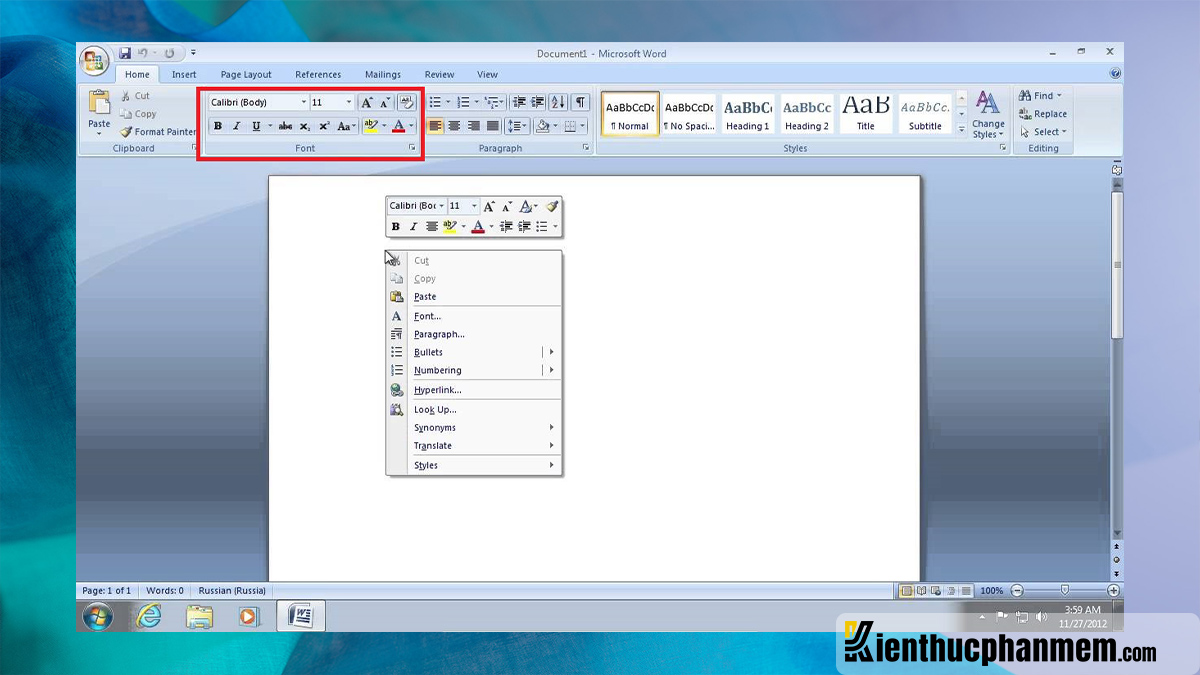The height and width of the screenshot is (675, 1200).
Task: Apply the ribbon font color red A
Action: (399, 126)
